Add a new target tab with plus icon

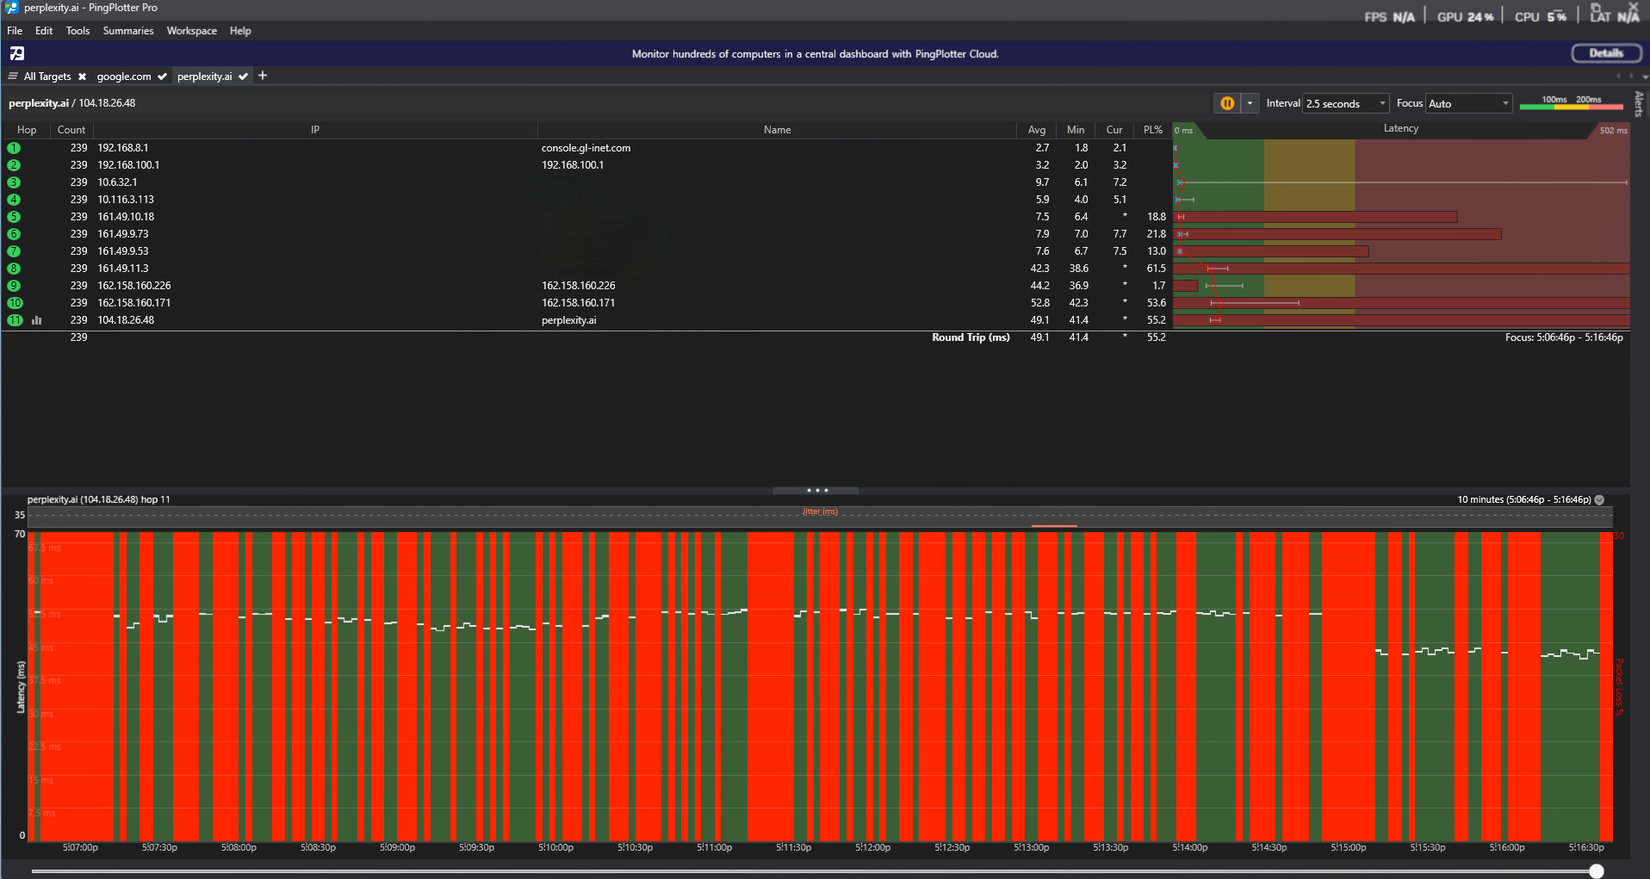263,75
